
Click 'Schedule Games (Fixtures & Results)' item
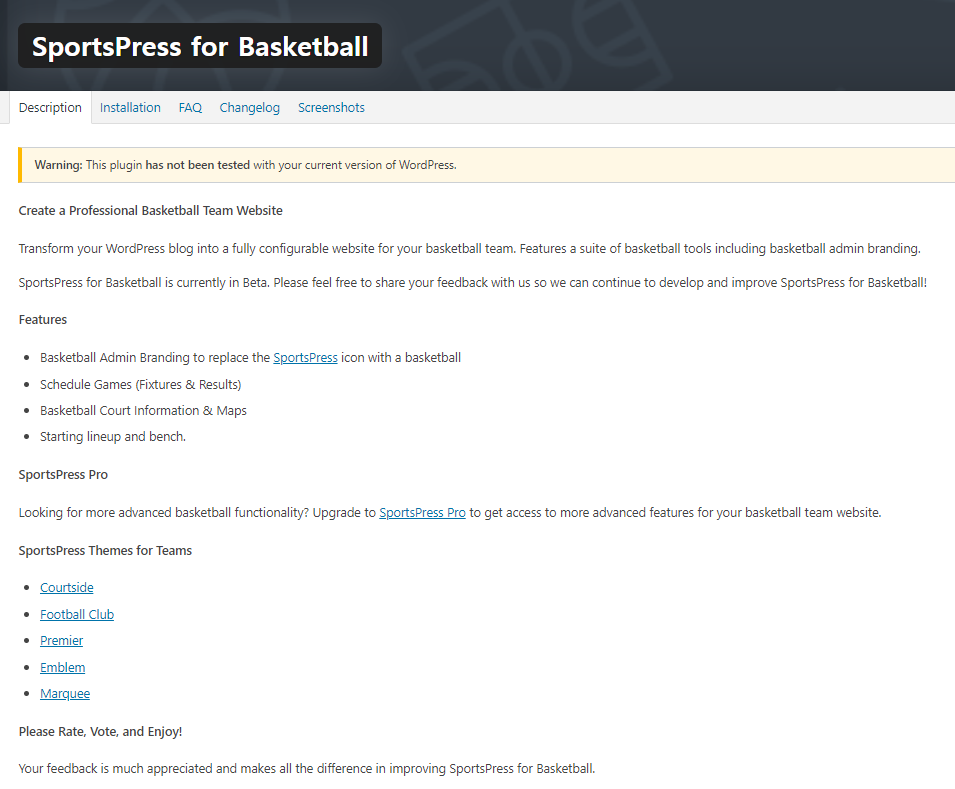pos(141,385)
